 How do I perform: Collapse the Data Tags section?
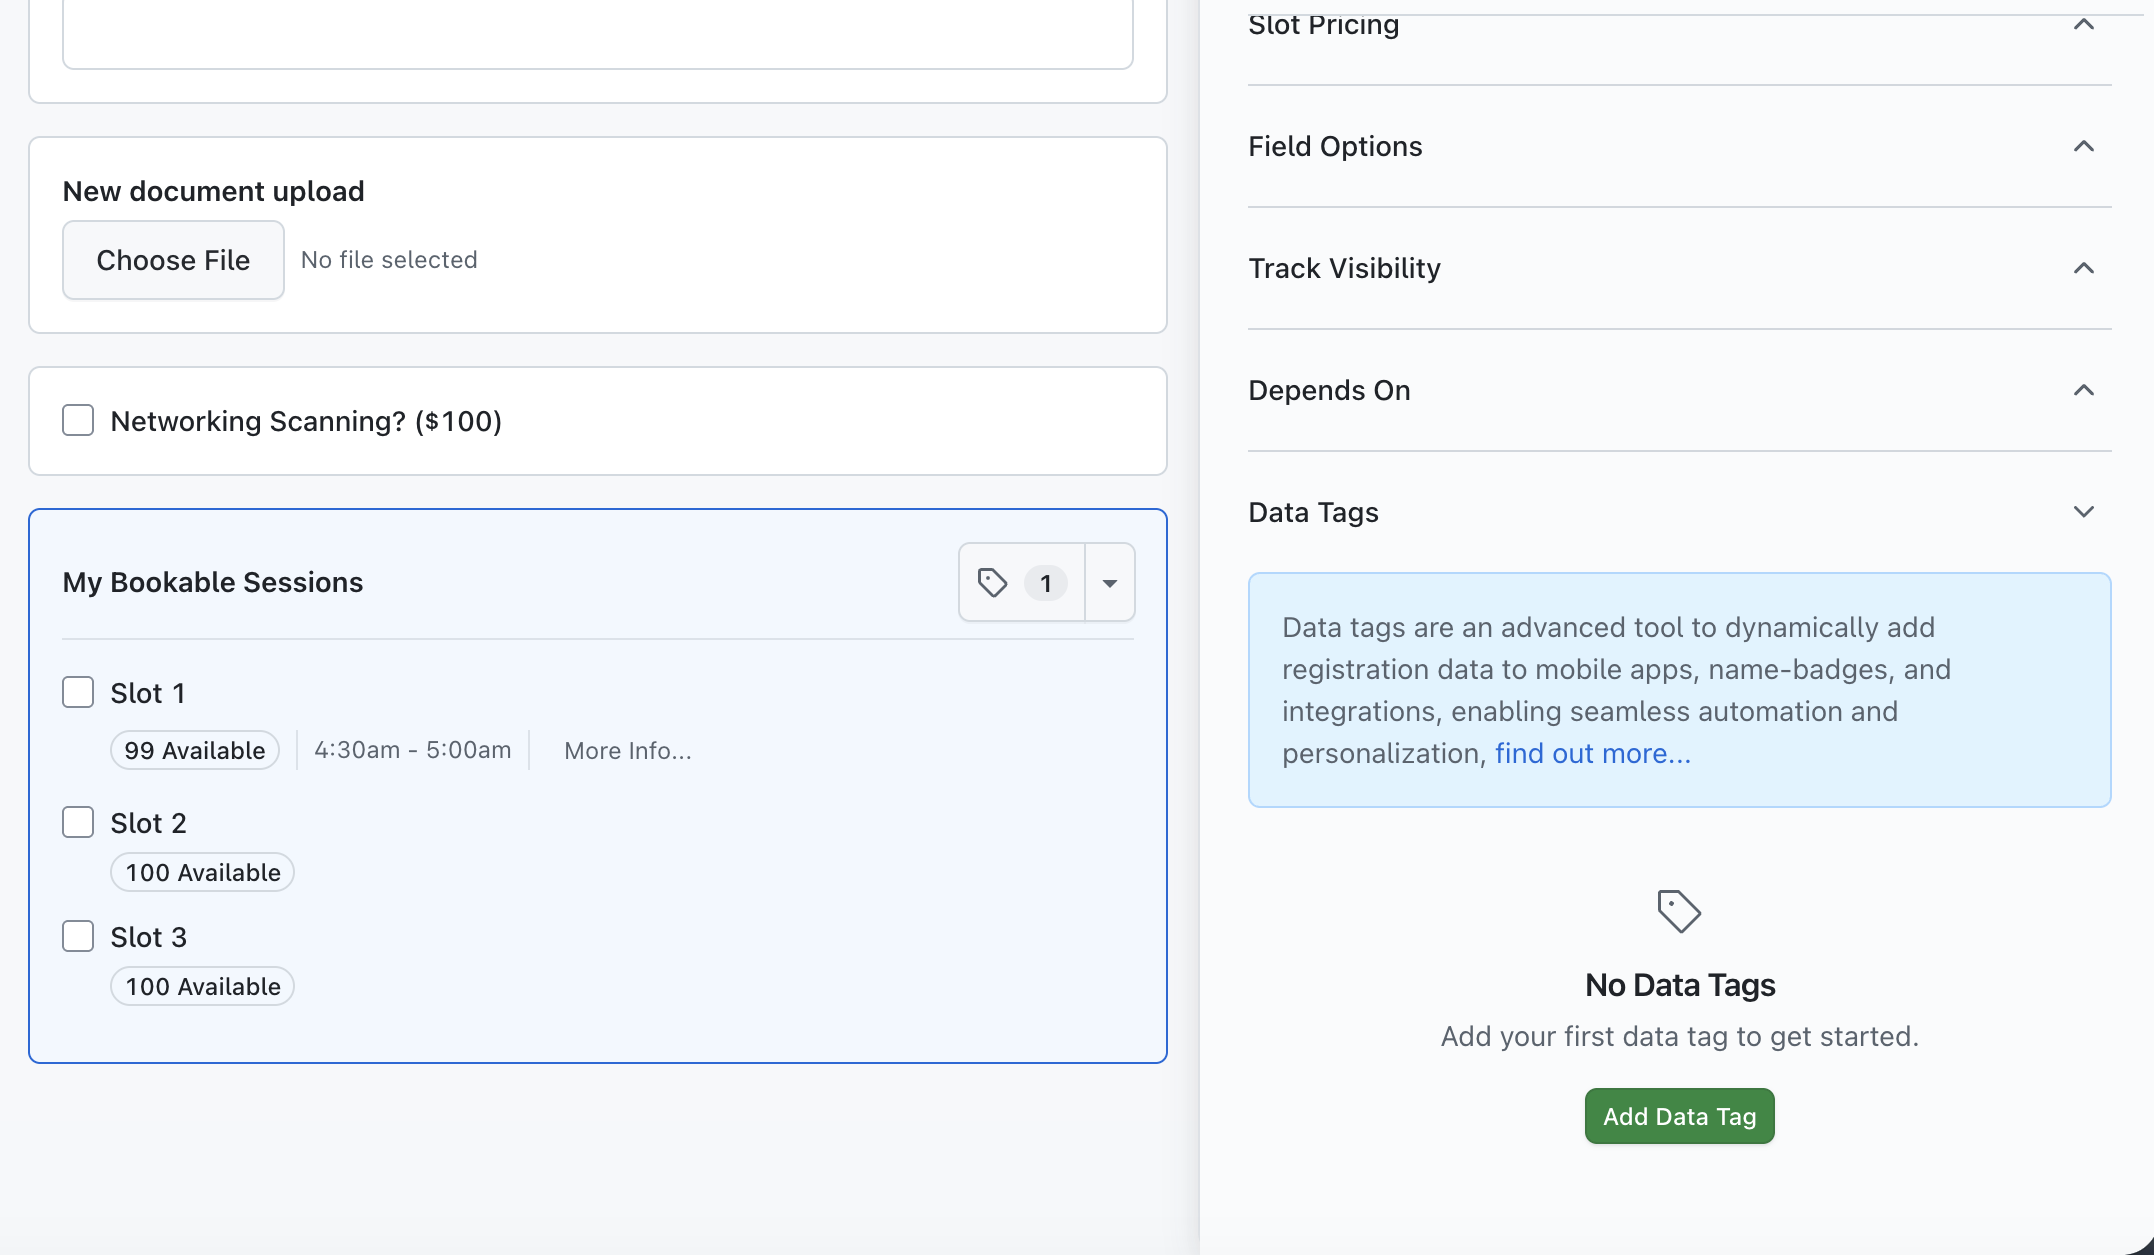2083,512
